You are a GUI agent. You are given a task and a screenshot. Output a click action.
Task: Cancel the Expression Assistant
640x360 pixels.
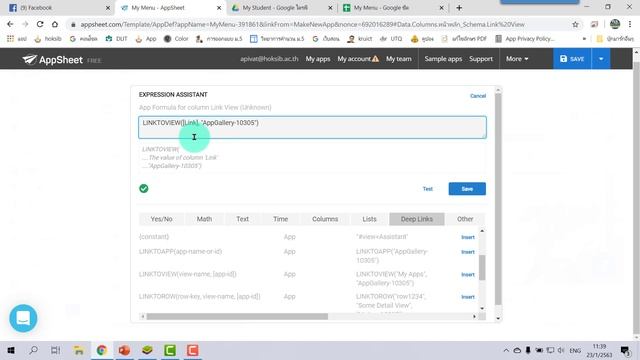[478, 96]
